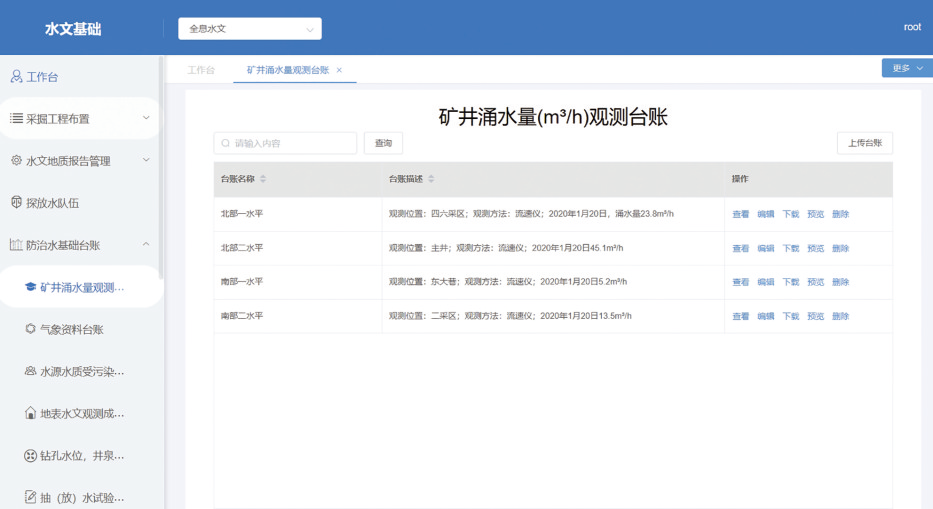Click the 水文基础 app title
The width and height of the screenshot is (933, 509).
(x=73, y=29)
